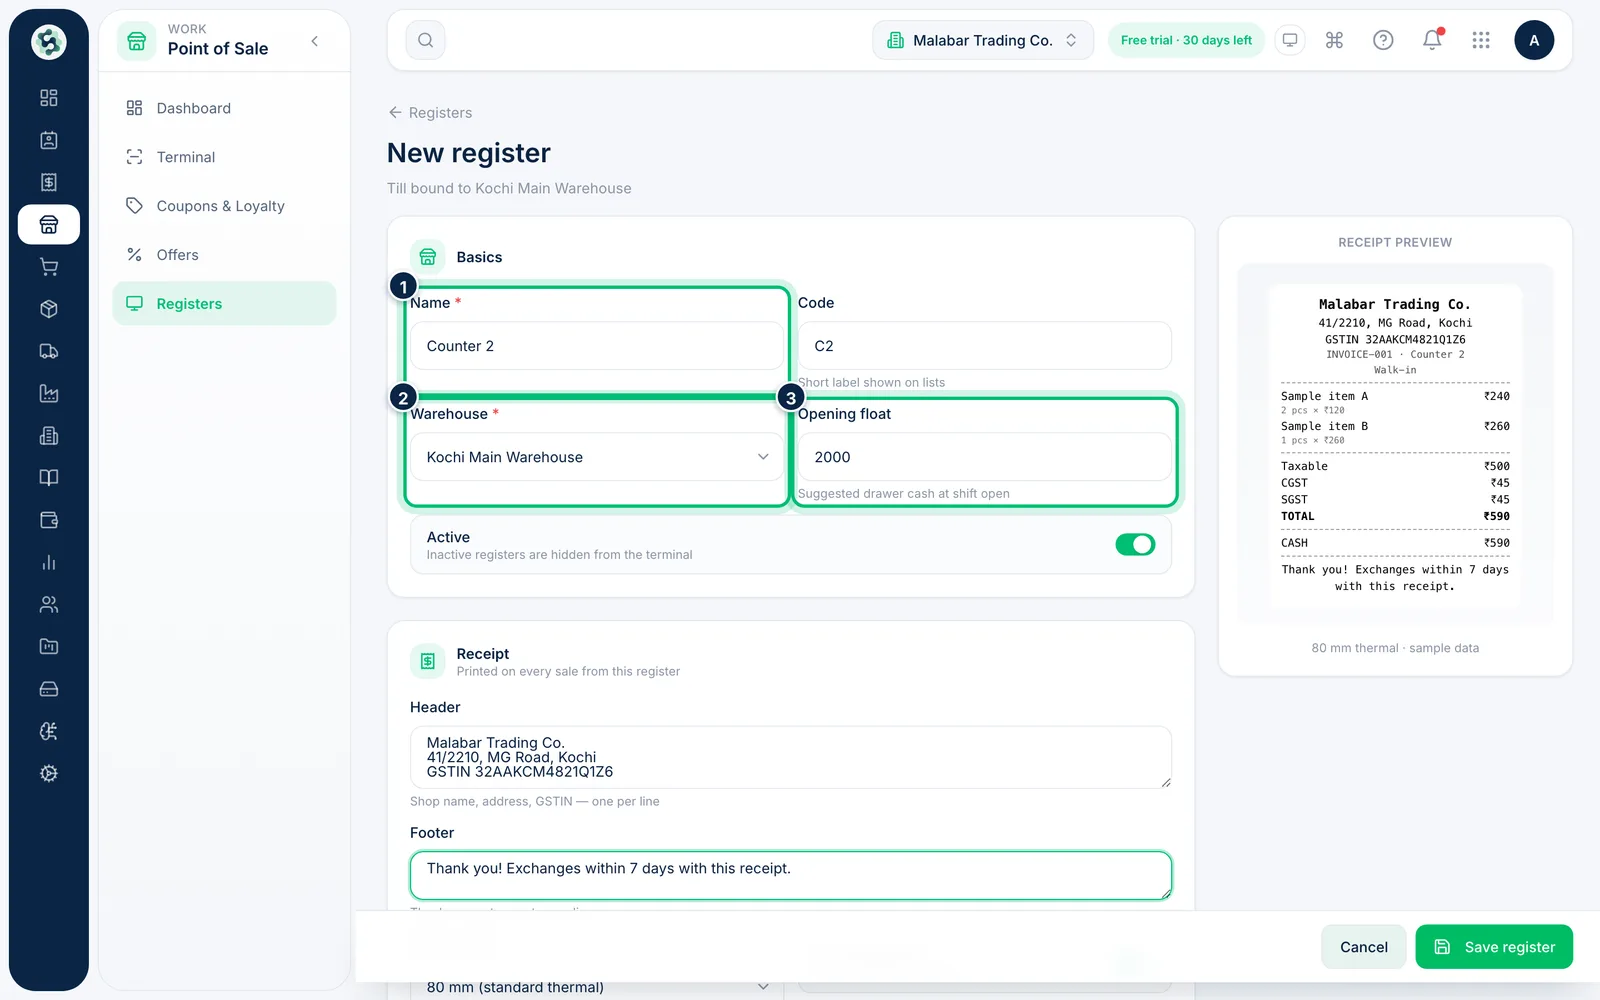Open the user avatar A menu
This screenshot has width=1600, height=1000.
(x=1534, y=40)
